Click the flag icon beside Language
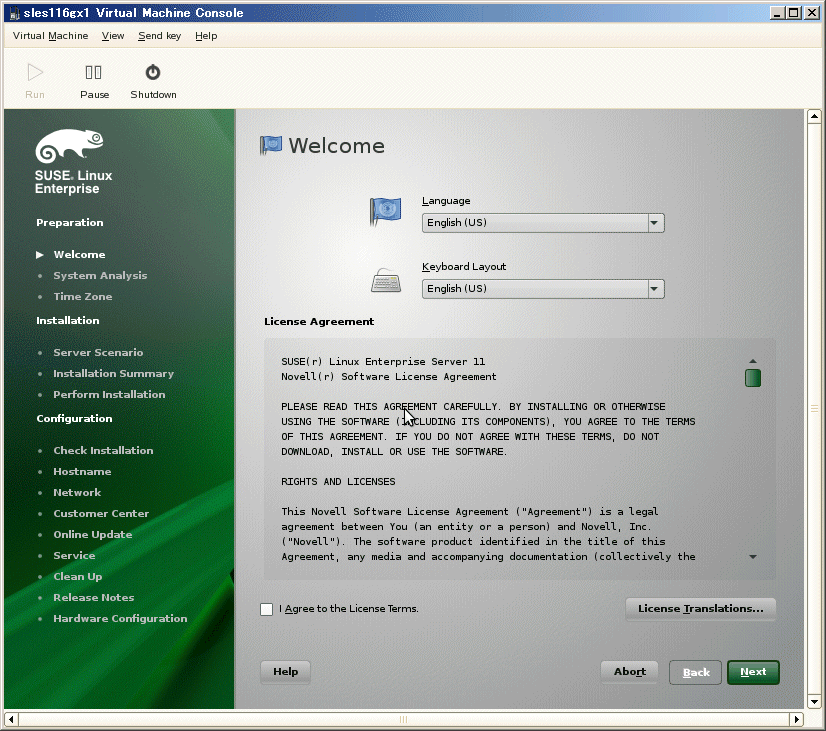The height and width of the screenshot is (731, 826). 386,211
